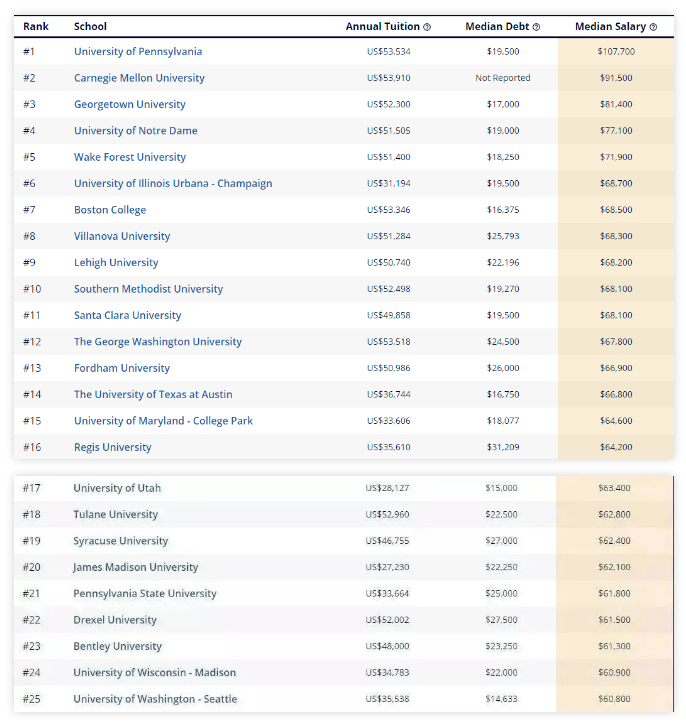The width and height of the screenshot is (686, 726).
Task: Click rank #1 cell
Action: click(x=29, y=51)
